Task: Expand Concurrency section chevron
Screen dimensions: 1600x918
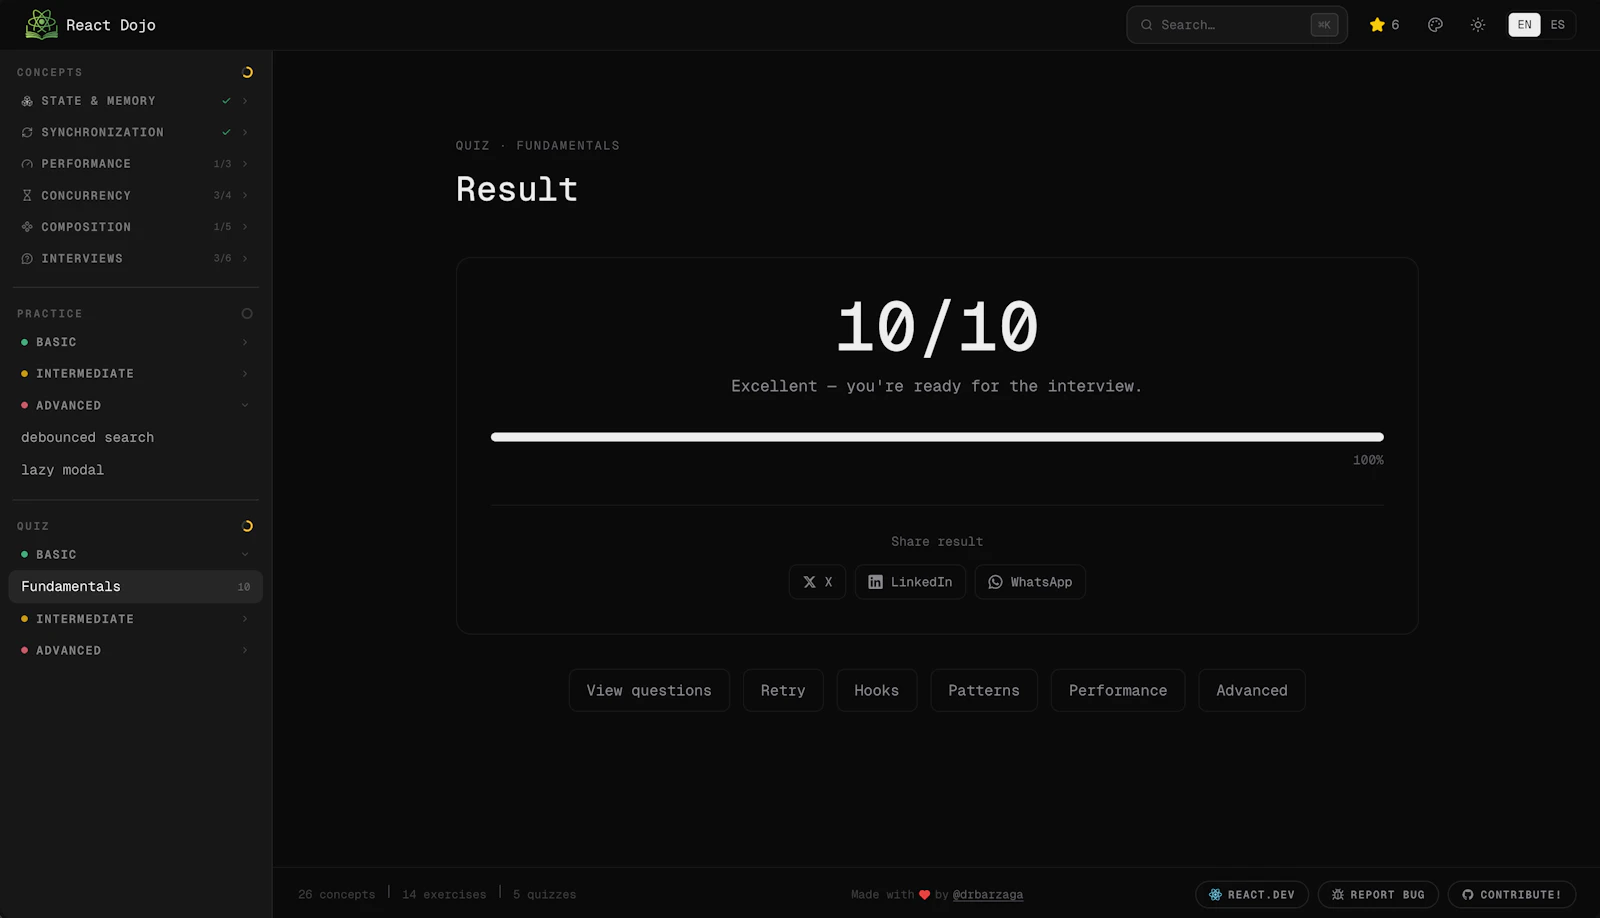Action: (x=245, y=196)
